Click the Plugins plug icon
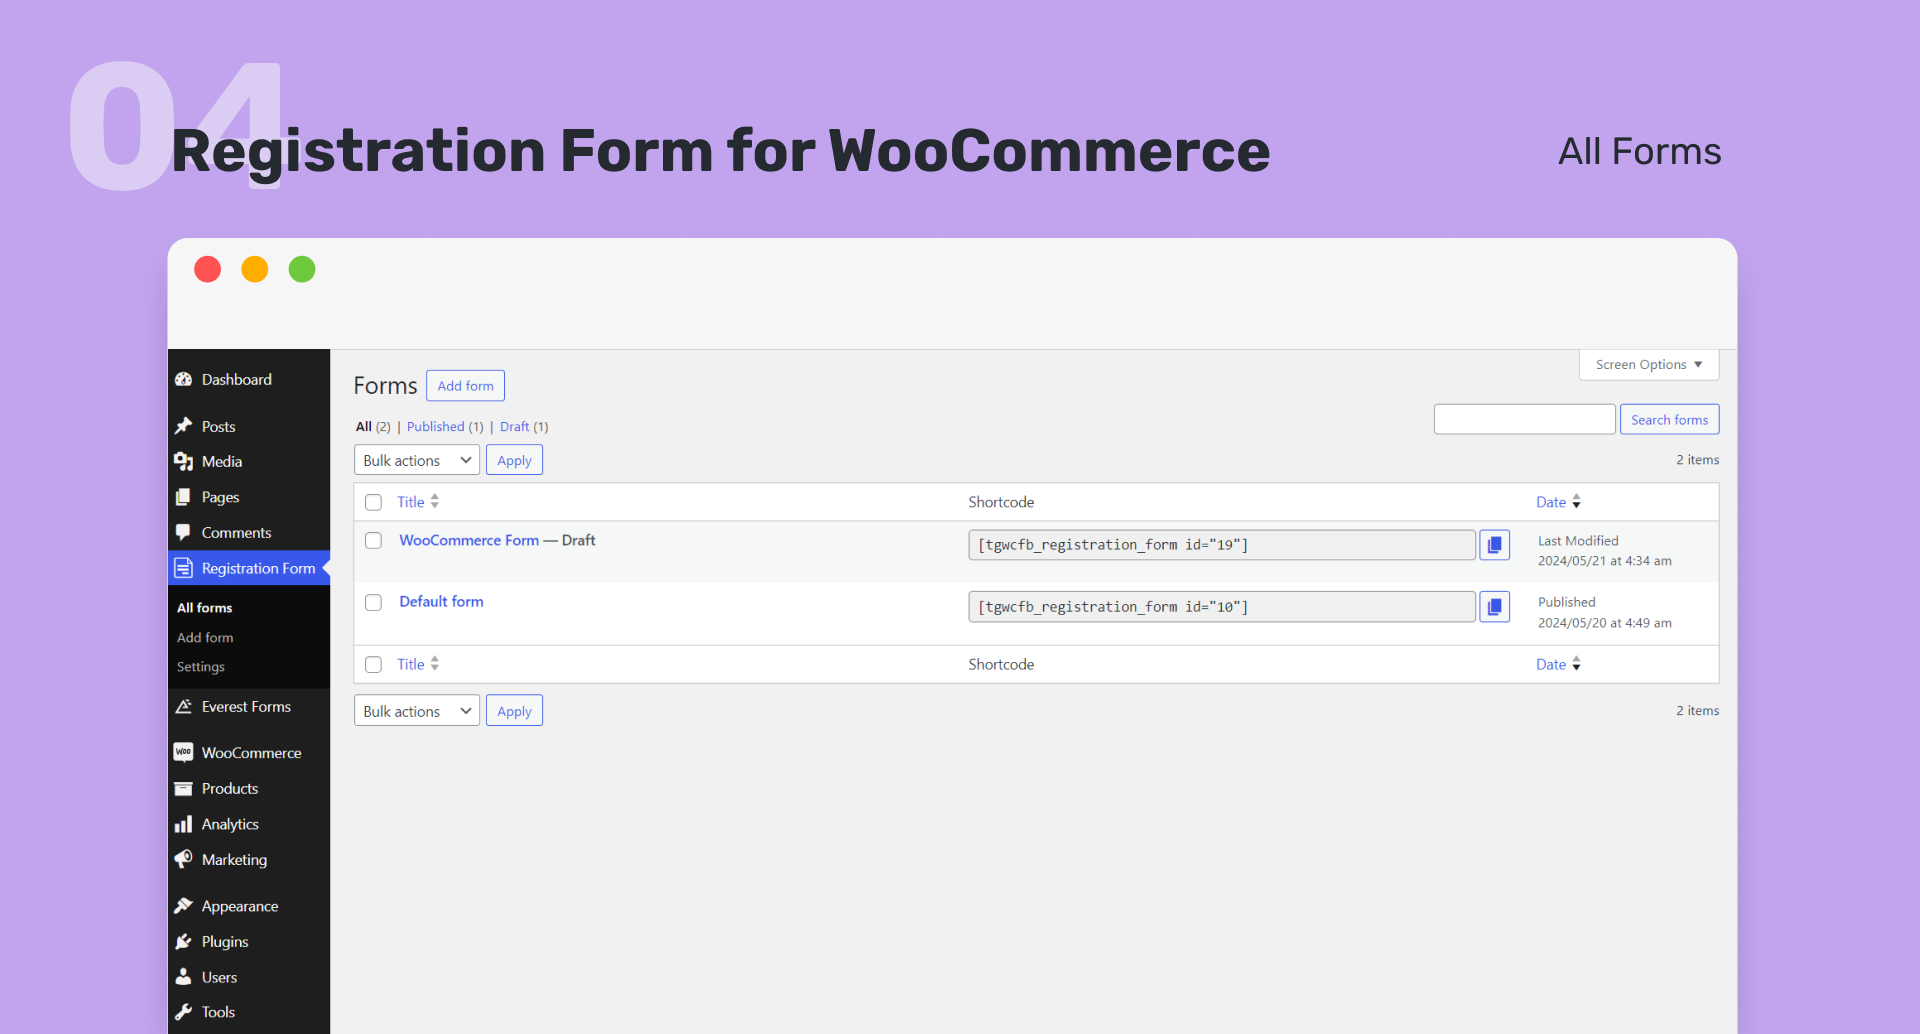 coord(184,942)
